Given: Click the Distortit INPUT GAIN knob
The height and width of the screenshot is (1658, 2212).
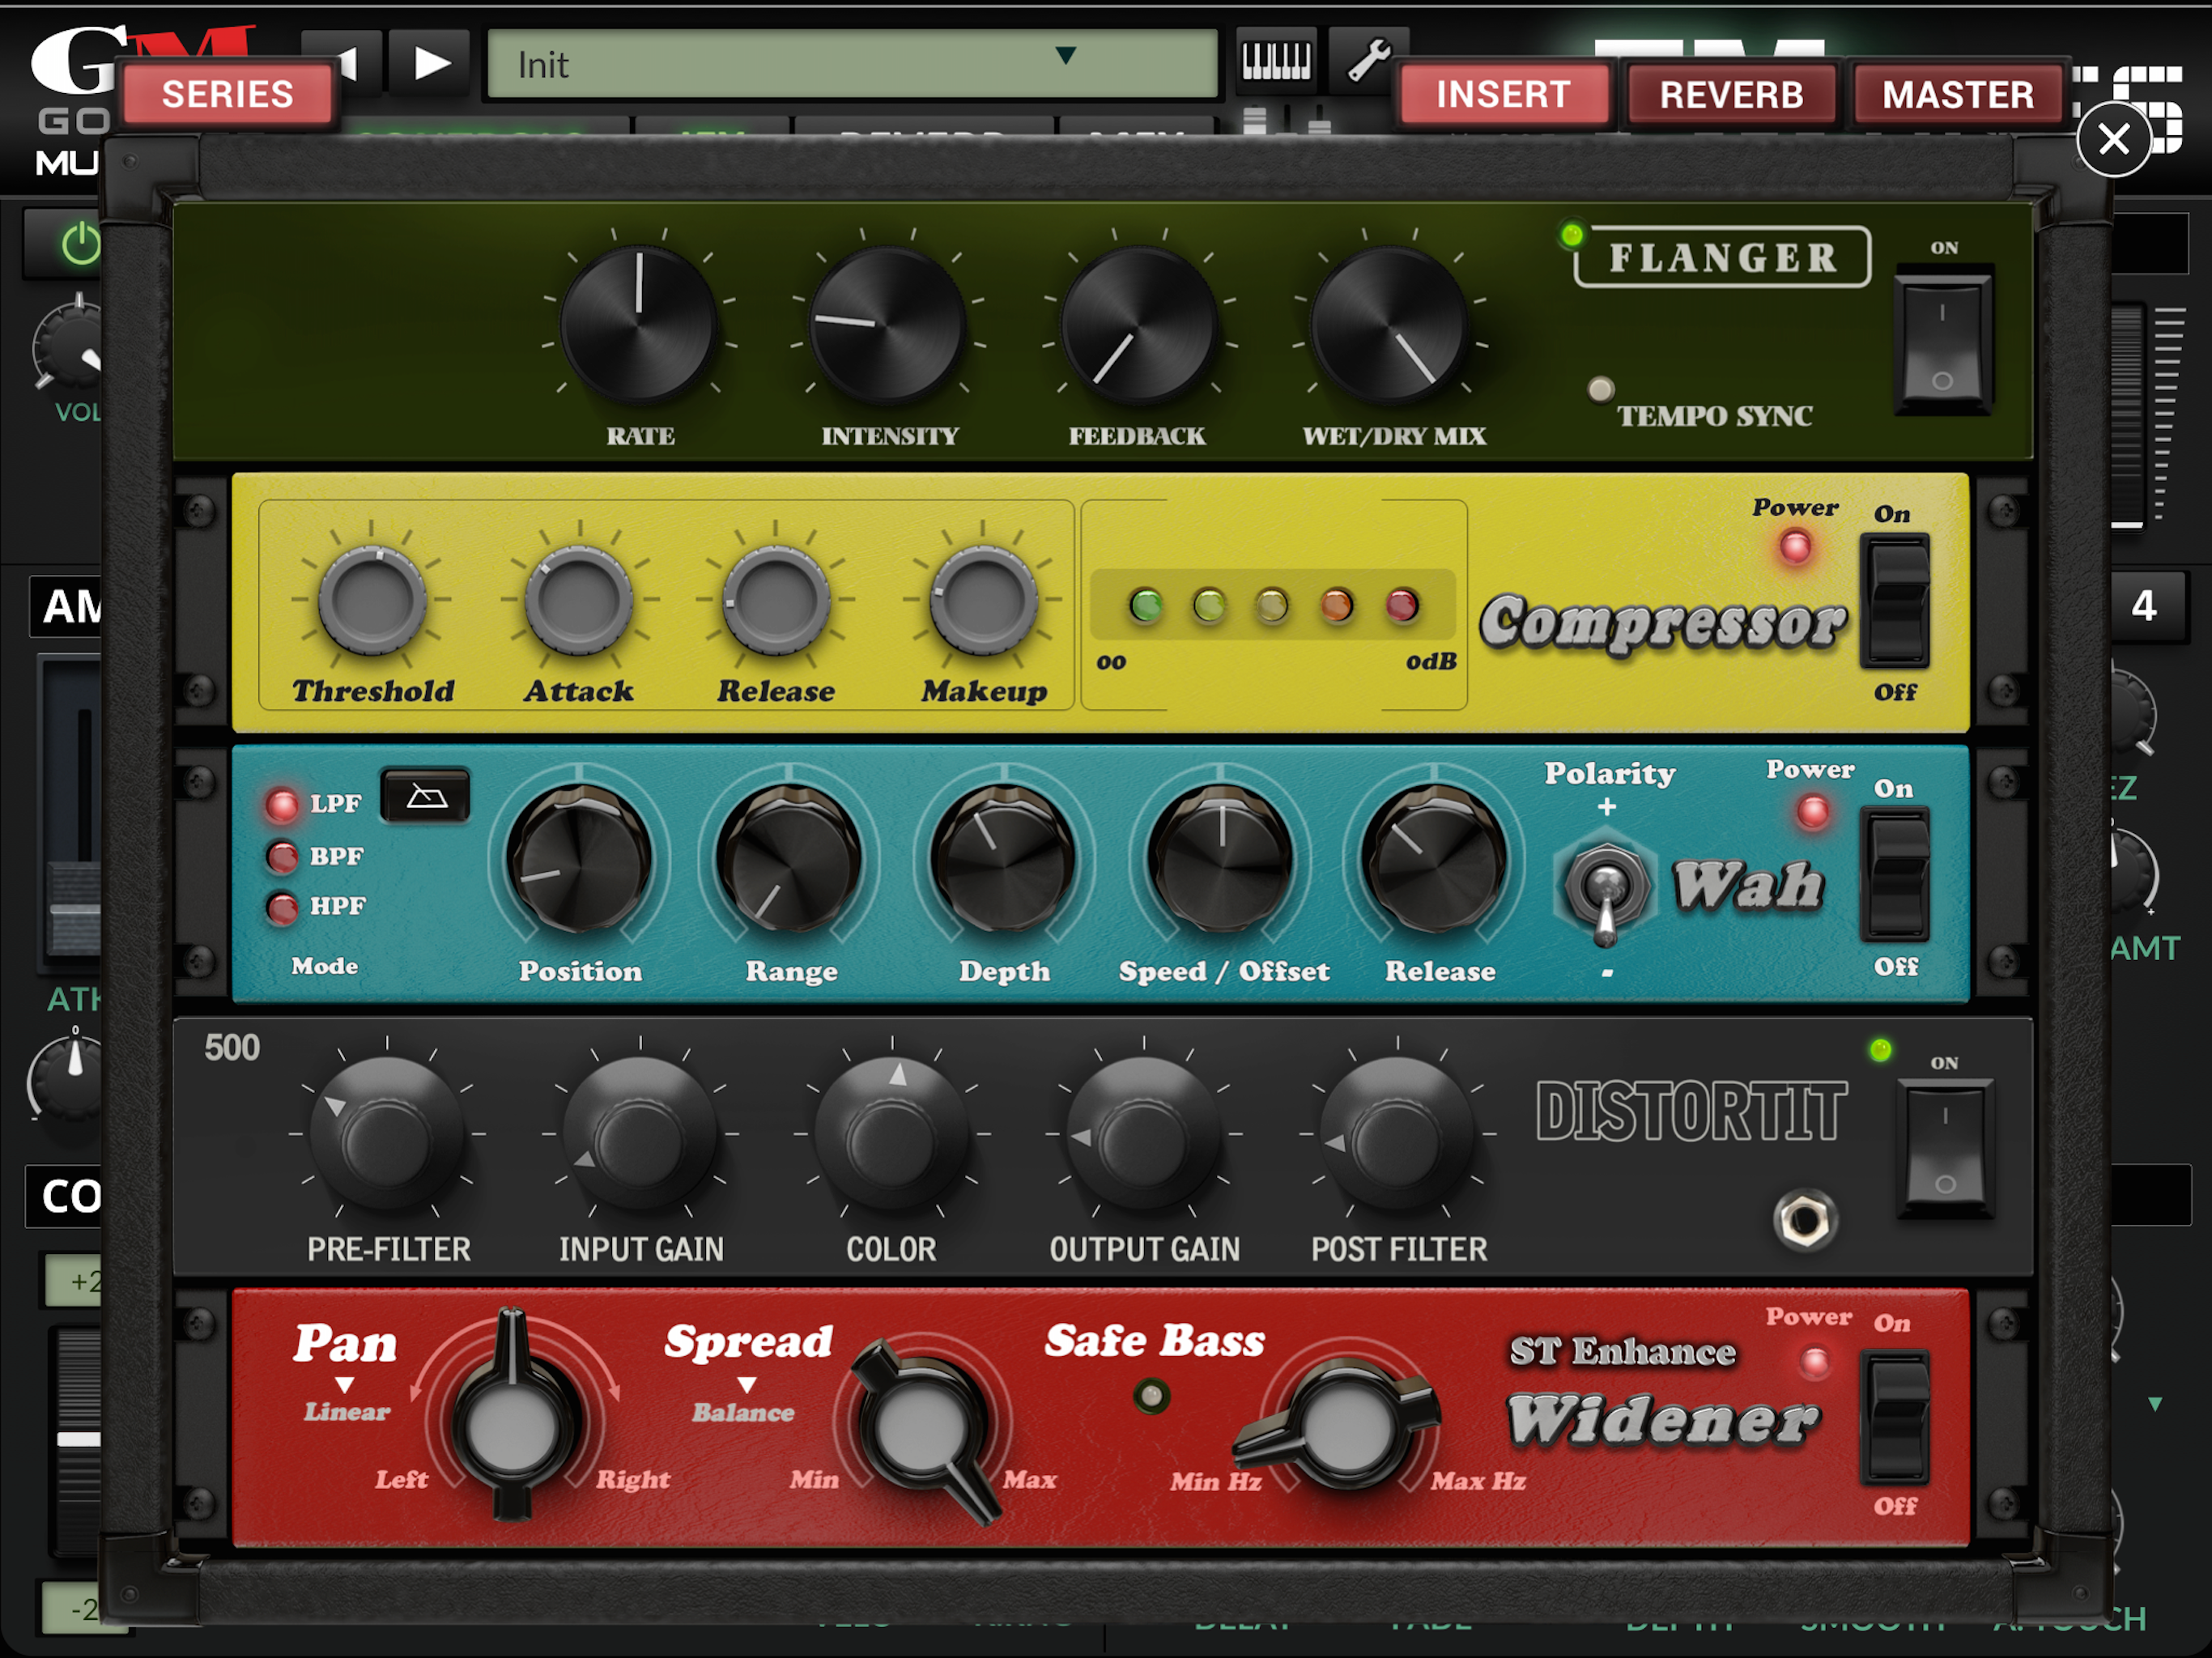Looking at the screenshot, I should pyautogui.click(x=640, y=1136).
